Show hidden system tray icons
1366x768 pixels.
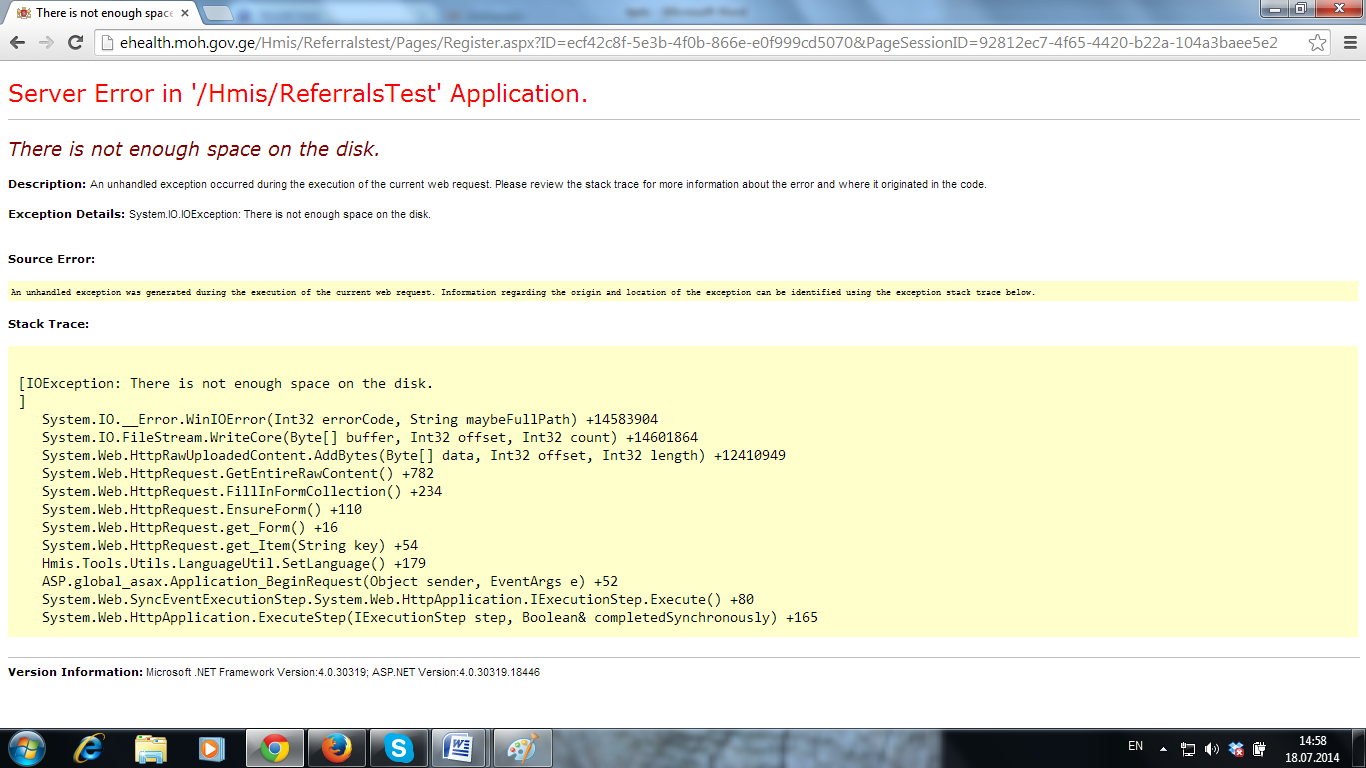pos(1163,748)
